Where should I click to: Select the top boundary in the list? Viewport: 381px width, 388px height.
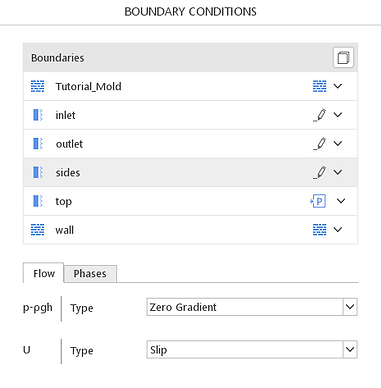coord(190,201)
